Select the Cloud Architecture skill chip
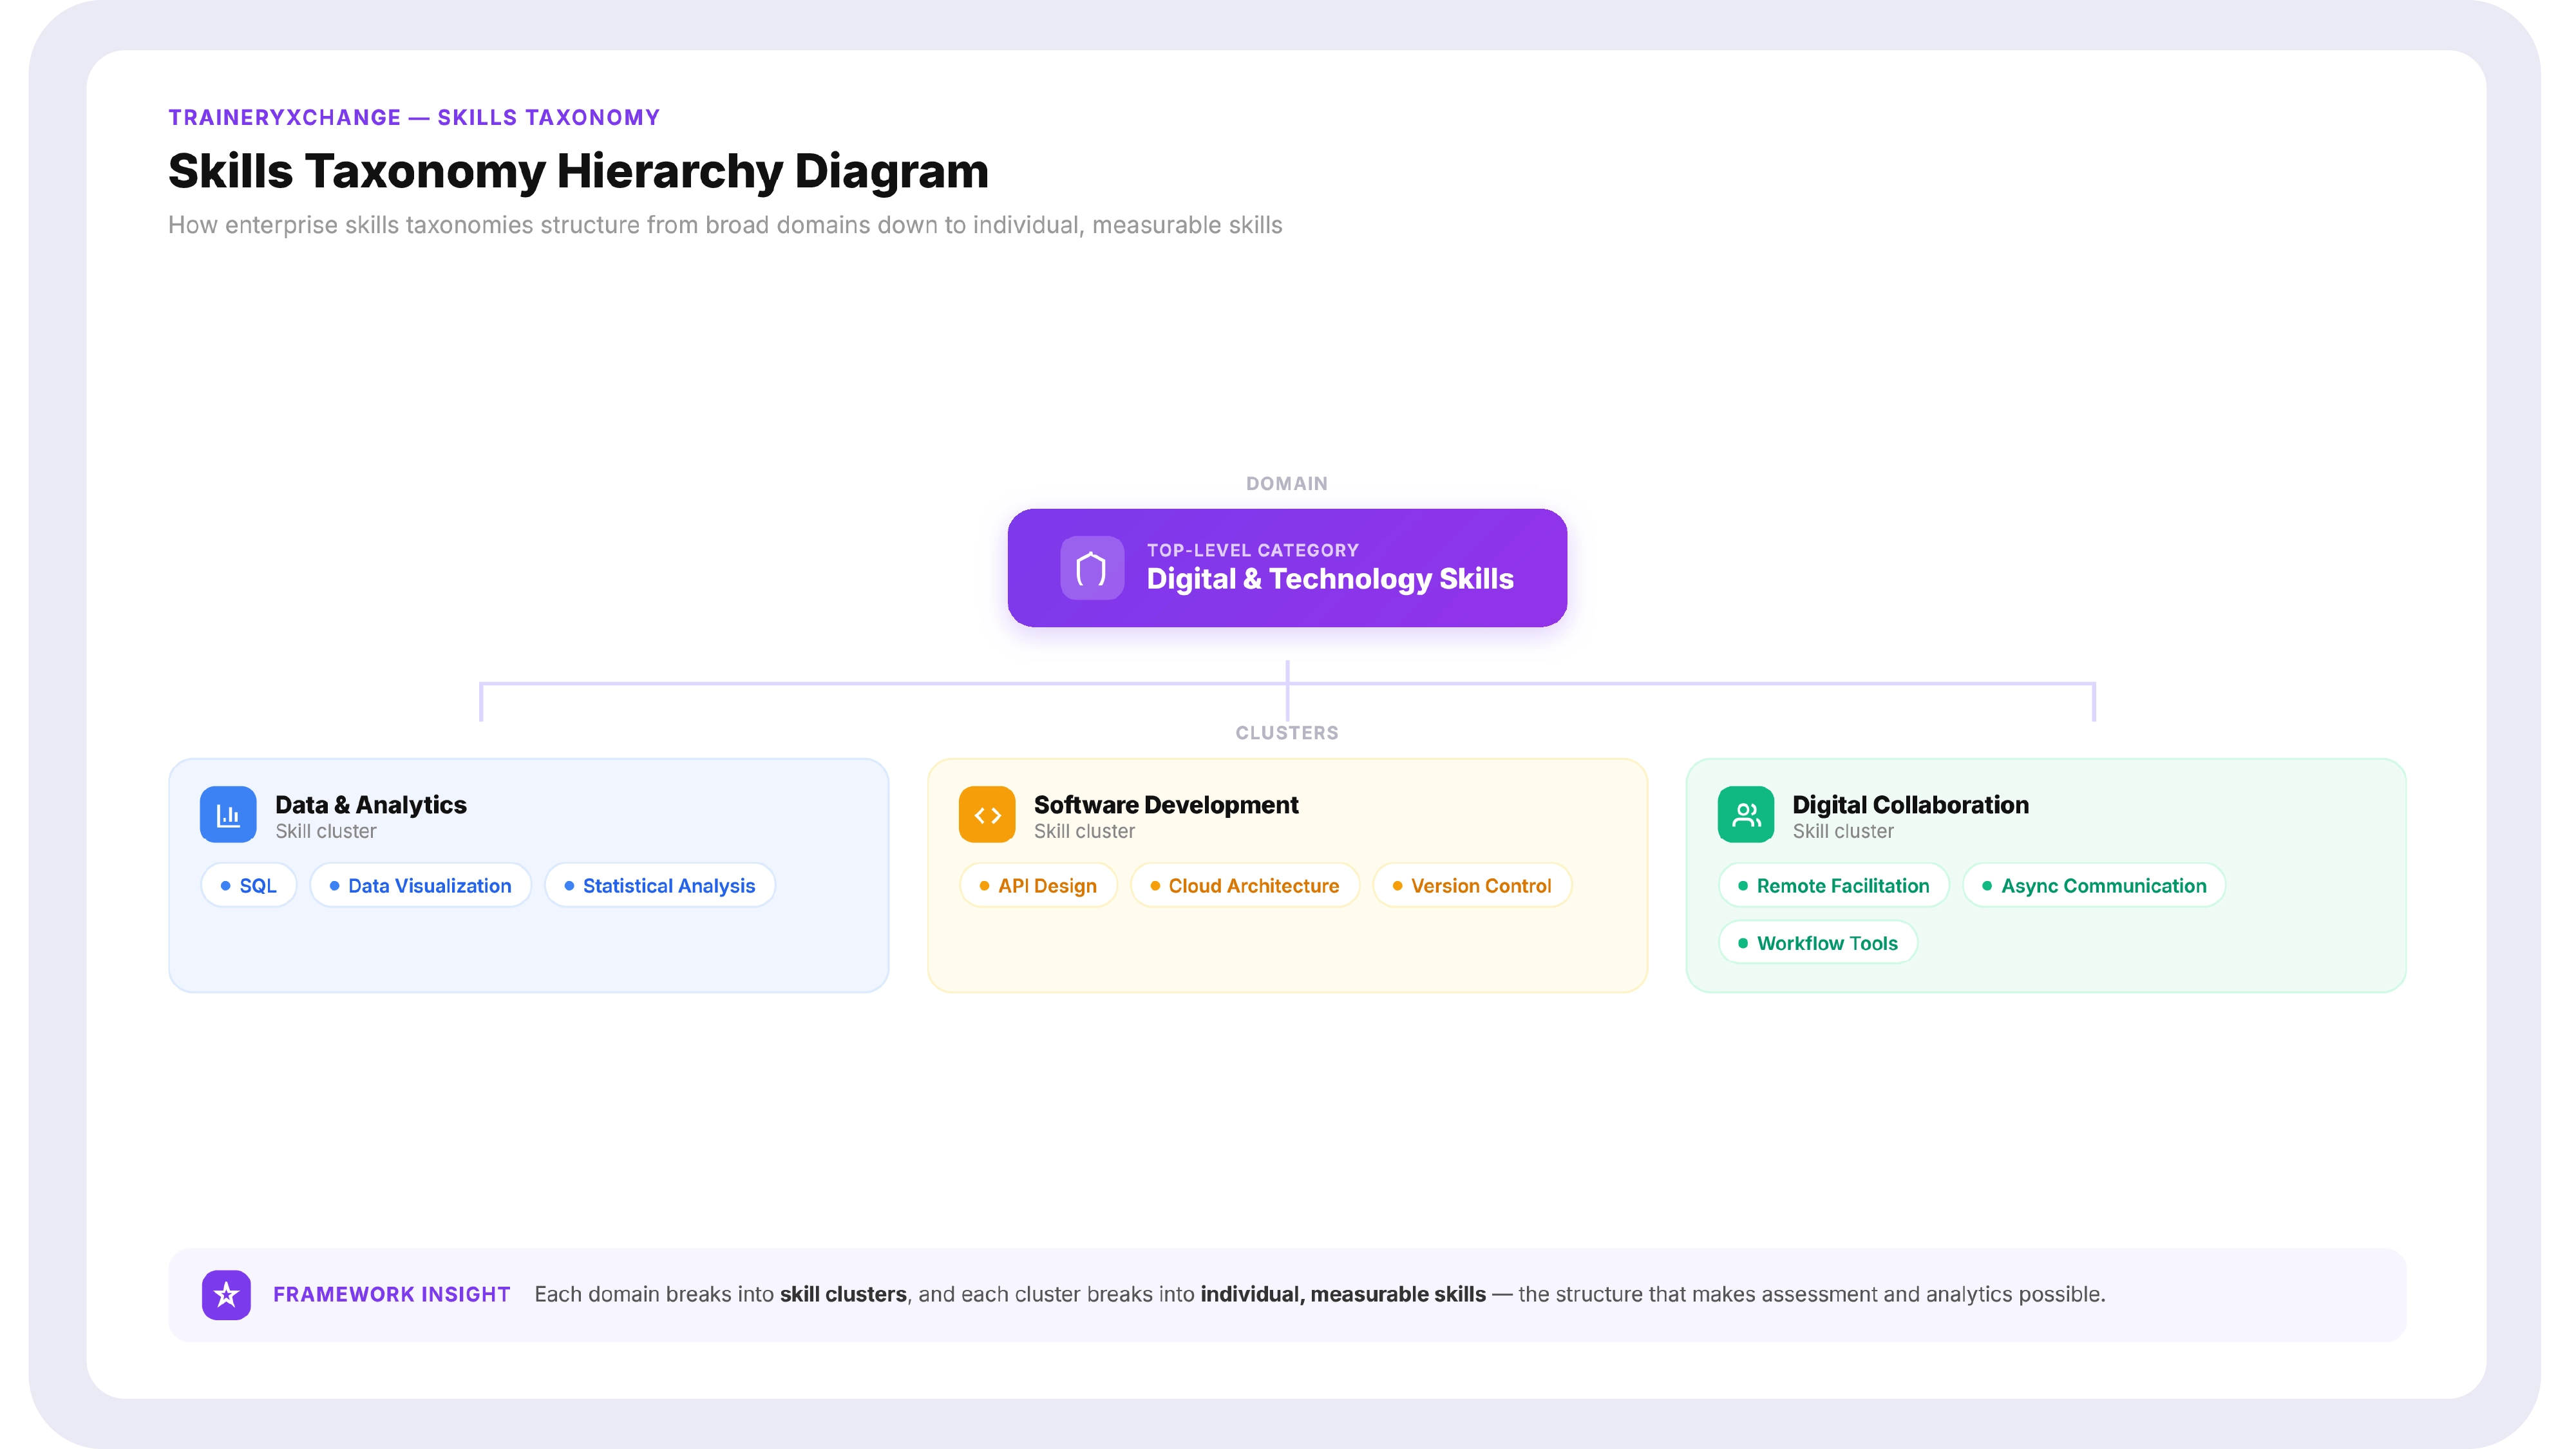Viewport: 2576px width, 1449px height. click(x=1245, y=886)
